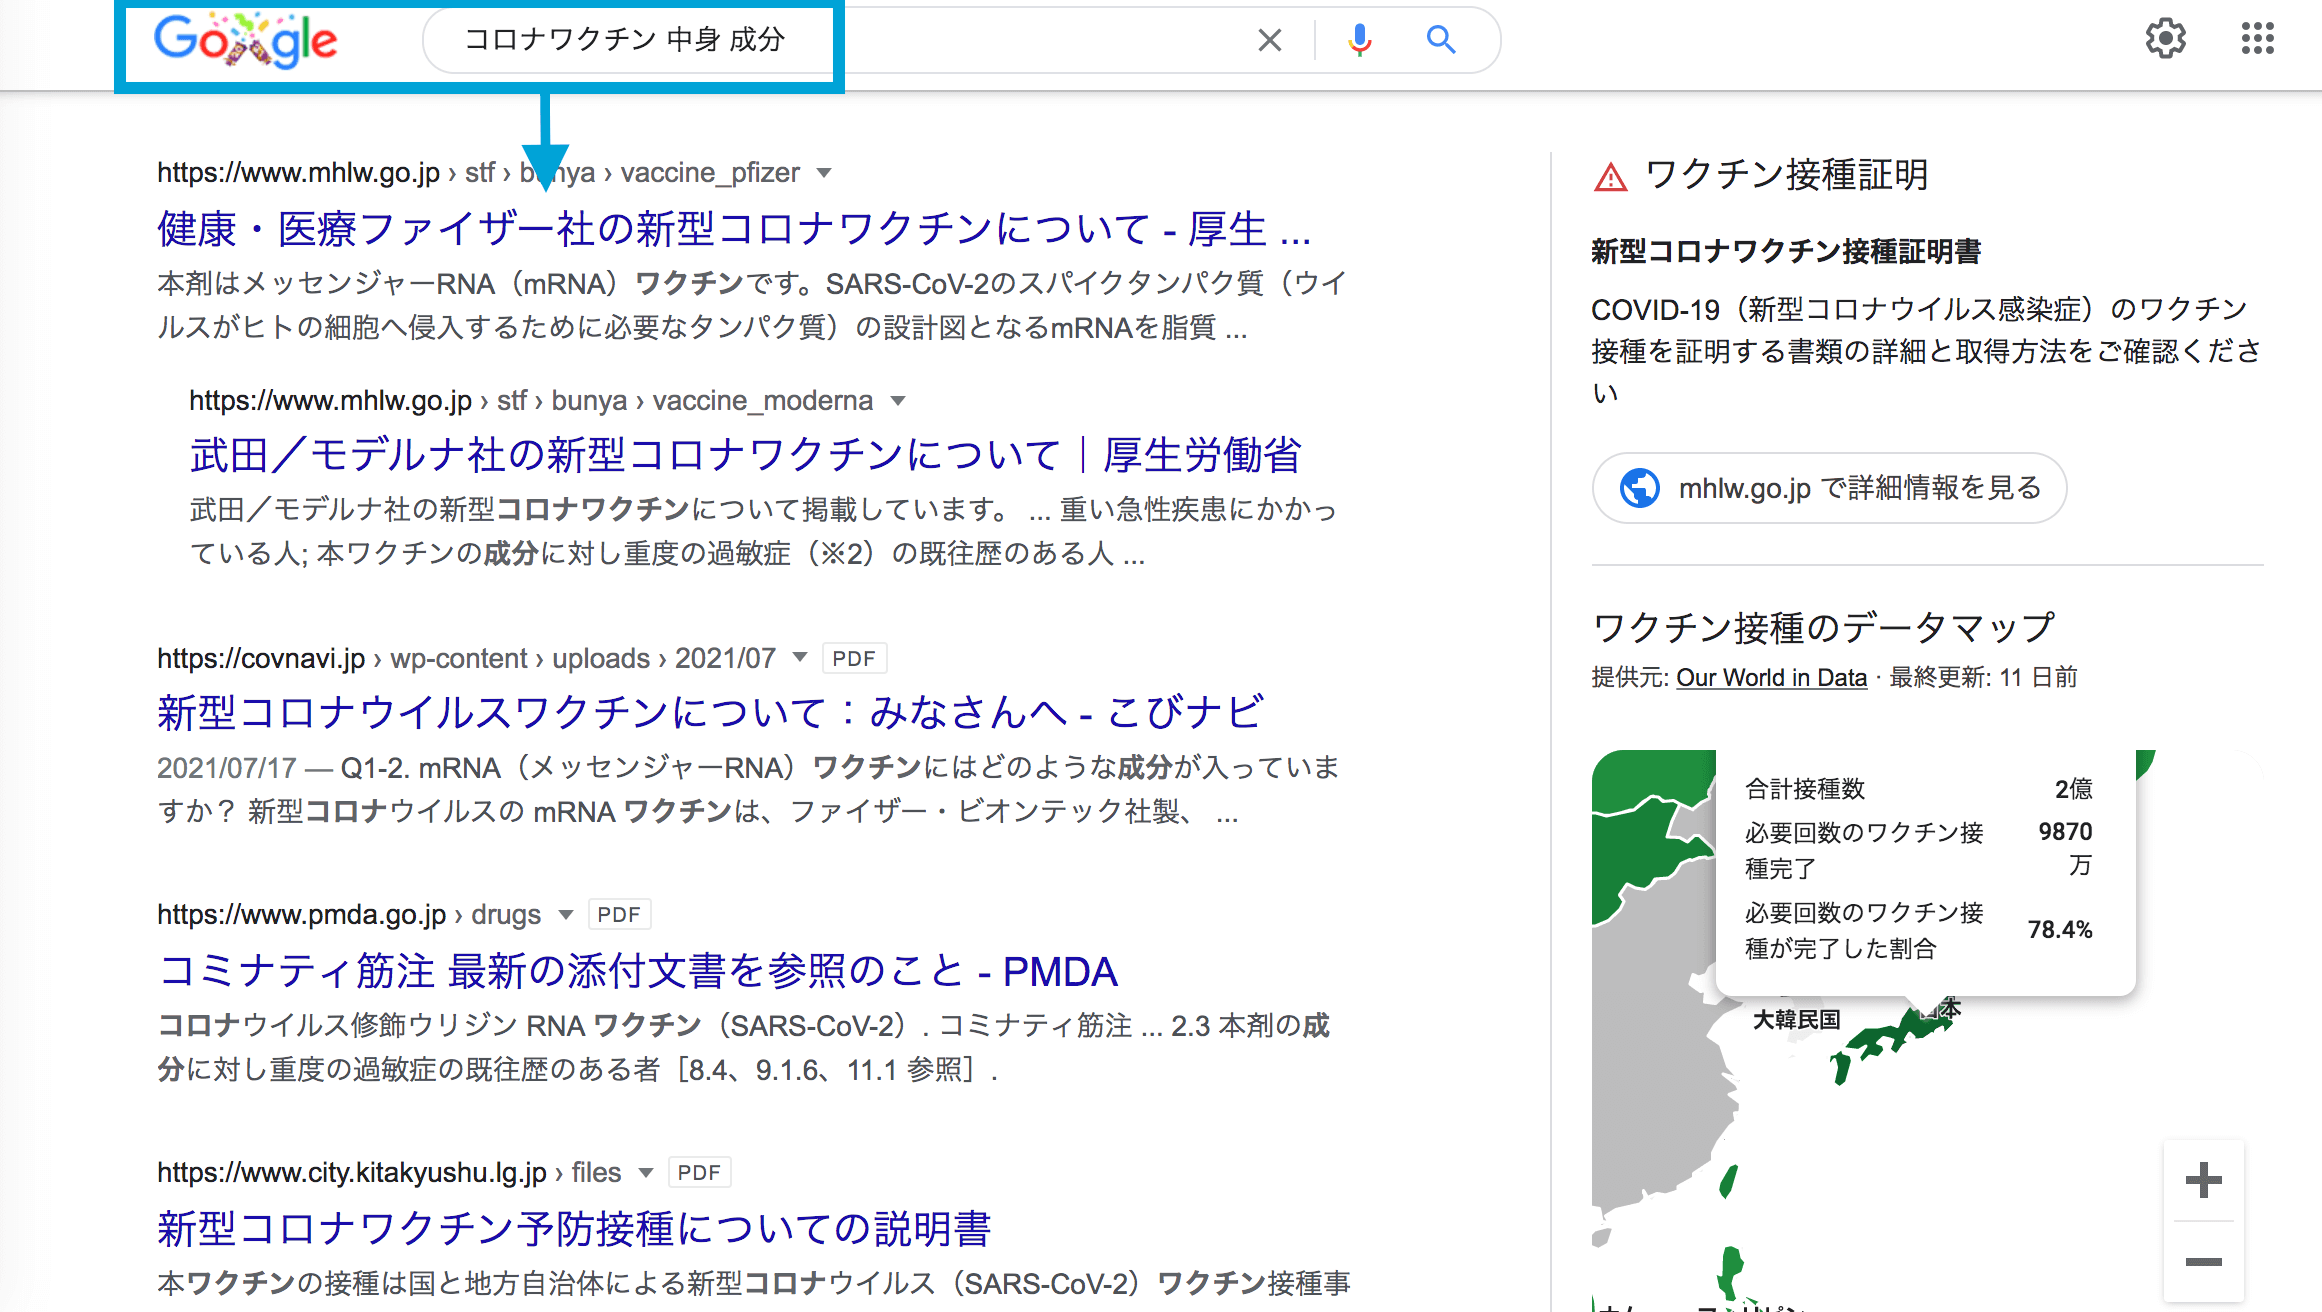Click the ワクチン接種のデータマップ heading
The height and width of the screenshot is (1312, 2322).
point(1823,627)
